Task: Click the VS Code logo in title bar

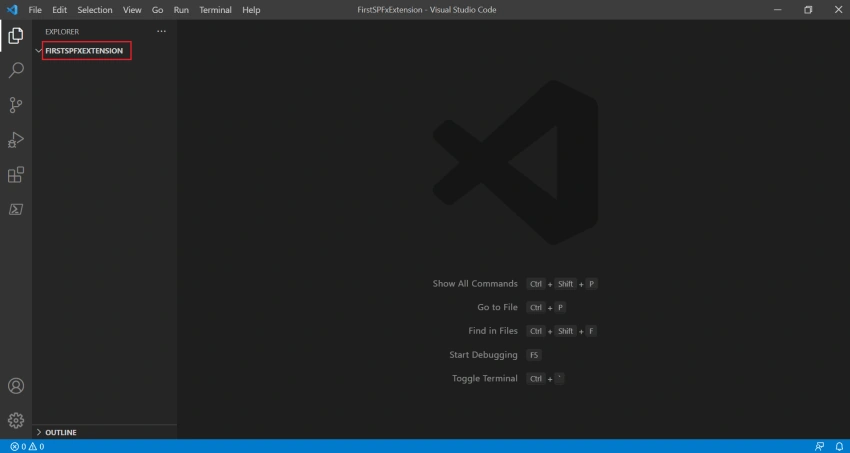Action: click(12, 10)
